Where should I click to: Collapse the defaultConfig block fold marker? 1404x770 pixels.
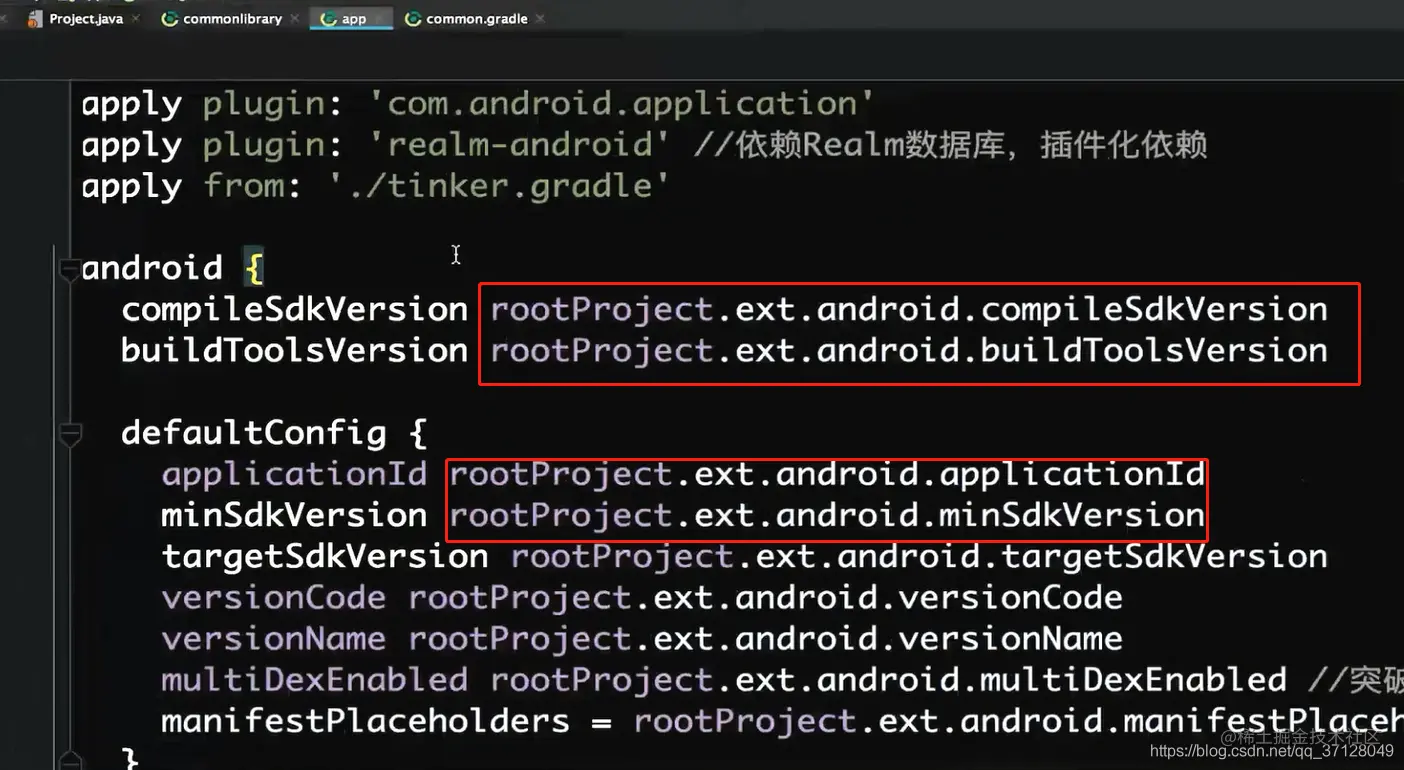click(x=69, y=435)
